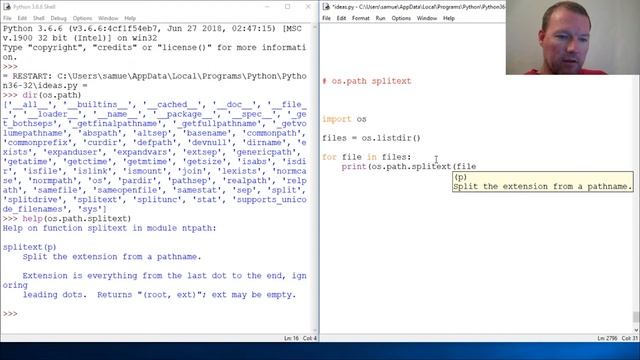The width and height of the screenshot is (640, 360).
Task: Open Help menu in ideas.py editor
Action: point(449,18)
